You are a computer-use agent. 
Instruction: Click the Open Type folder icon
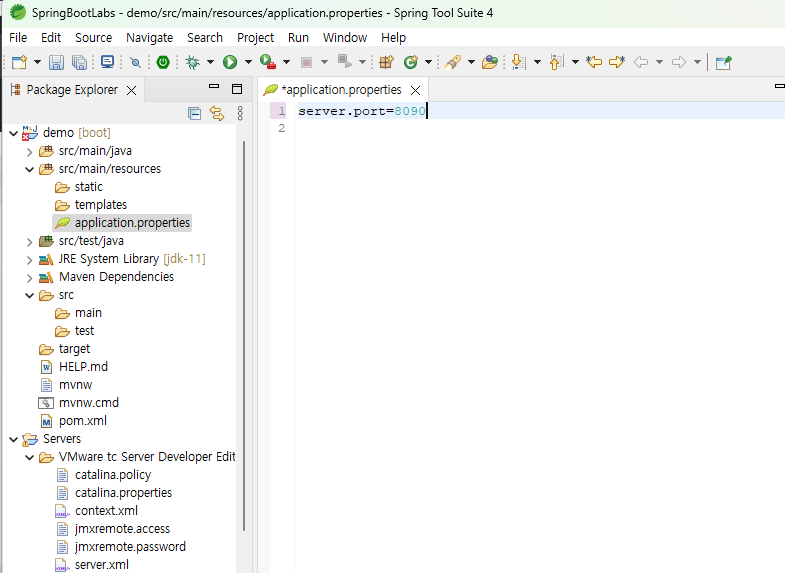coord(490,62)
